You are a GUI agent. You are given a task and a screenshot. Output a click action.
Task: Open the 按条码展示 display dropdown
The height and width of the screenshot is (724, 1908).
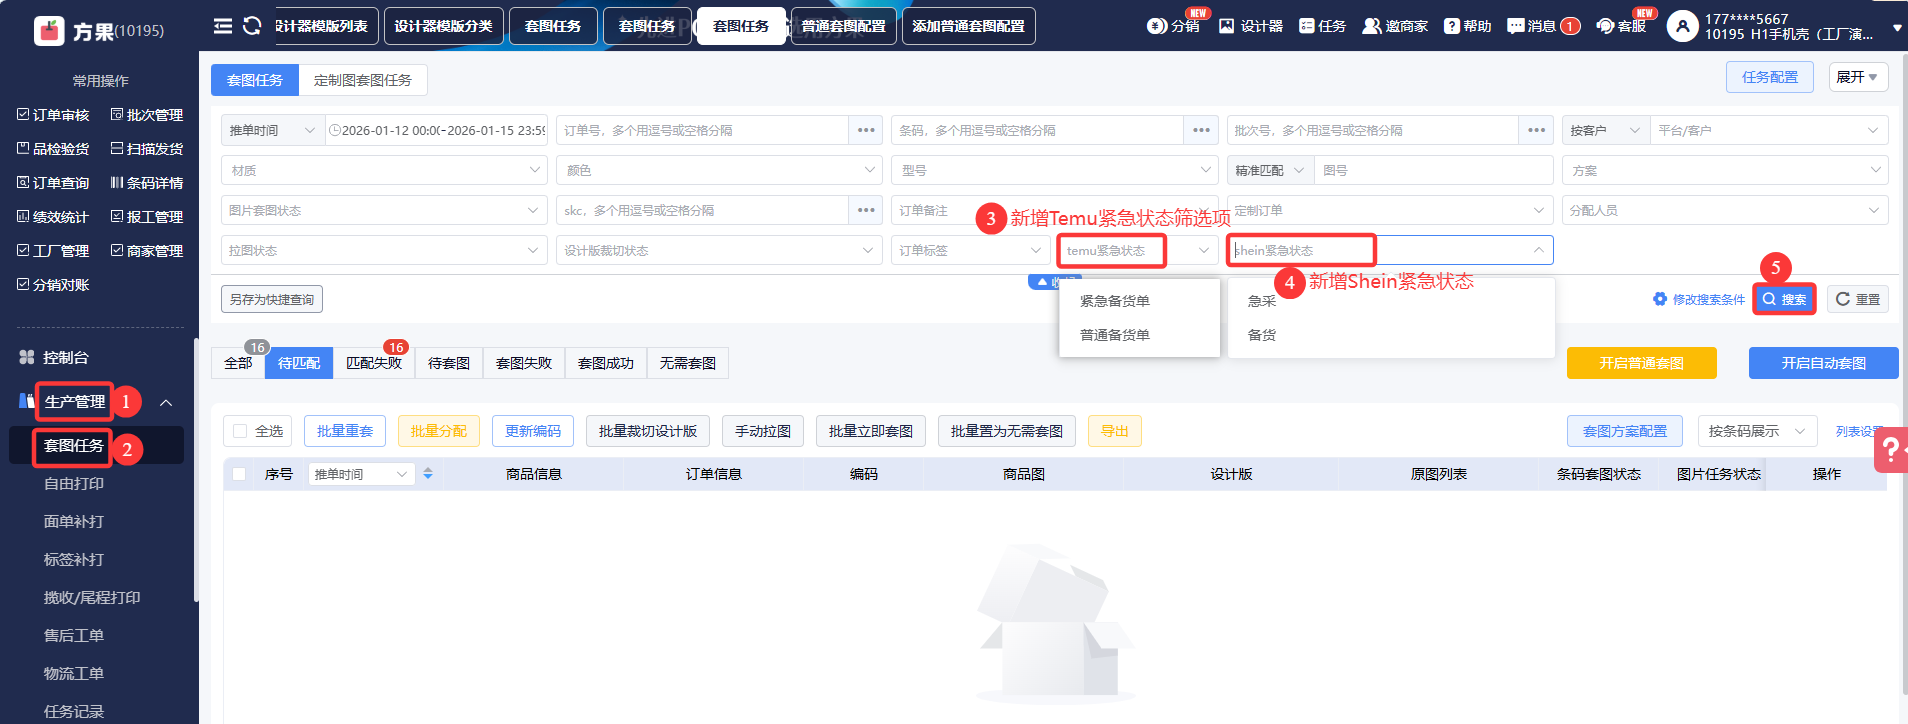[x=1757, y=431]
